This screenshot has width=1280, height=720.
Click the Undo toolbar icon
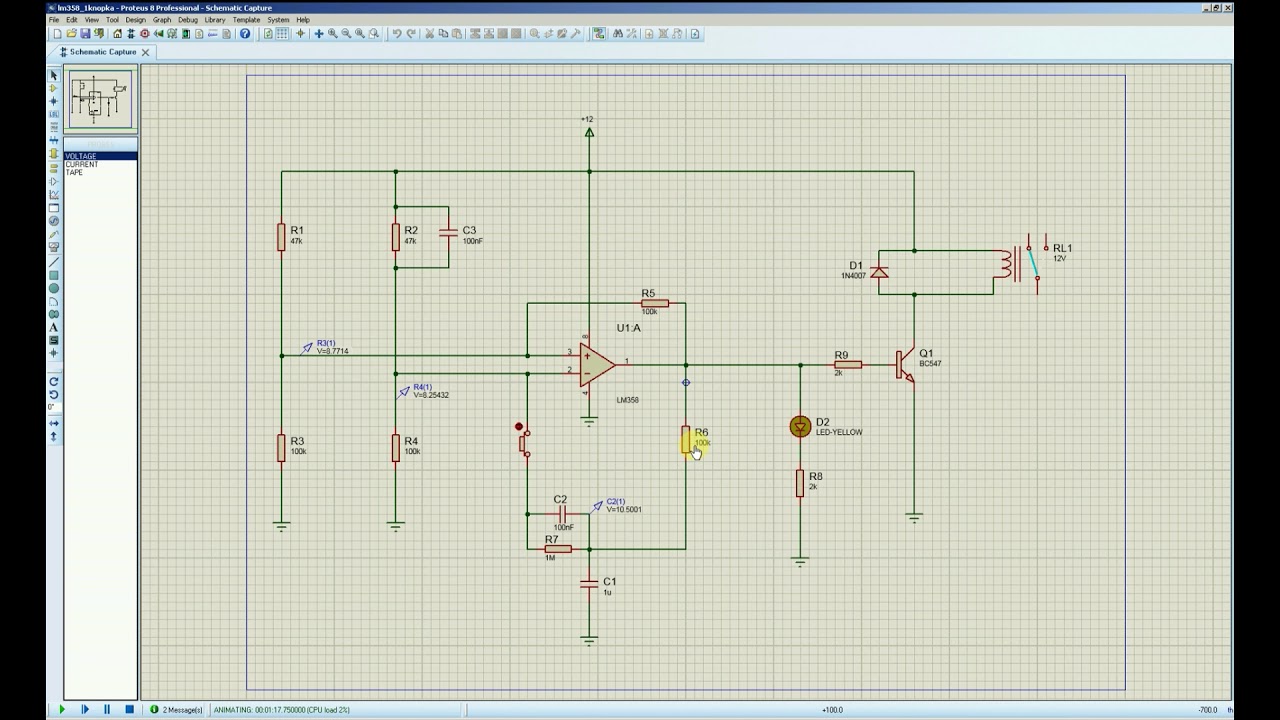(397, 33)
